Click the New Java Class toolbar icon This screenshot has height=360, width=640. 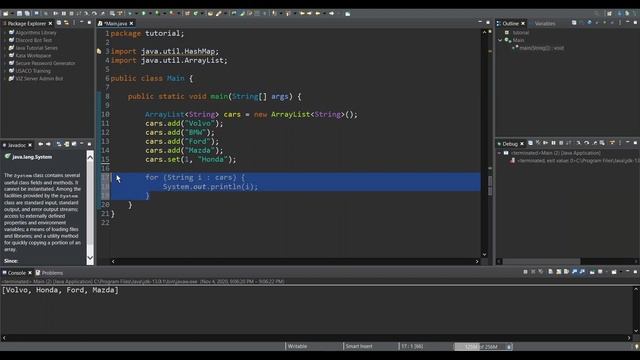pos(196,13)
